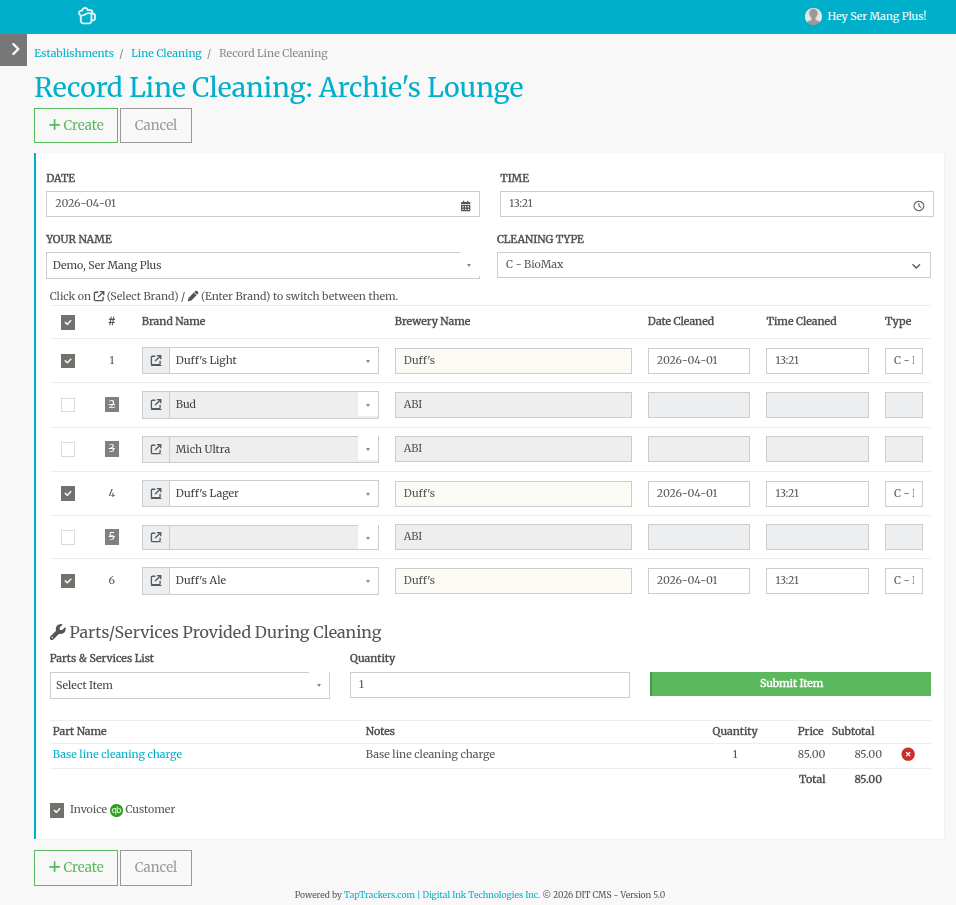Image resolution: width=956 pixels, height=905 pixels.
Task: Click the select-brand icon for Duff's Ale
Action: point(156,581)
